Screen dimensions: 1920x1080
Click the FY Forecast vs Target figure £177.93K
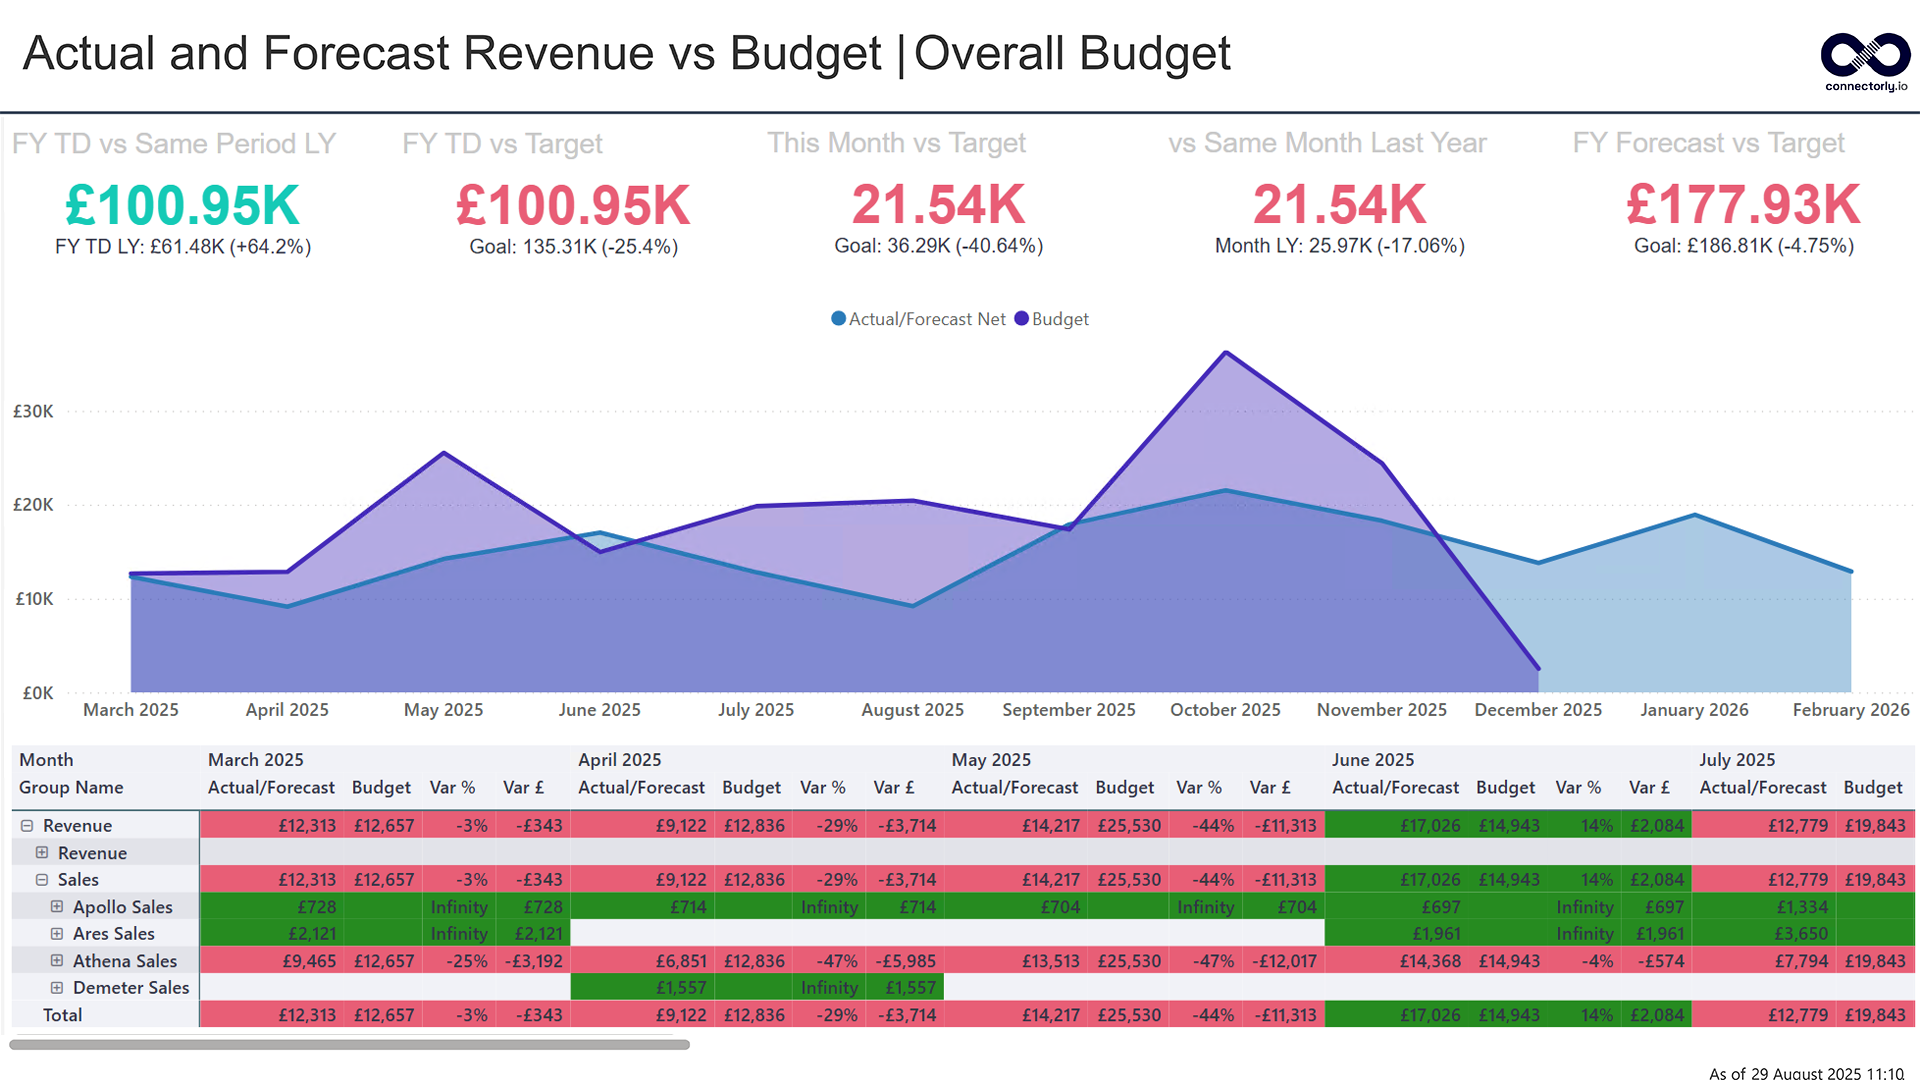tap(1742, 205)
